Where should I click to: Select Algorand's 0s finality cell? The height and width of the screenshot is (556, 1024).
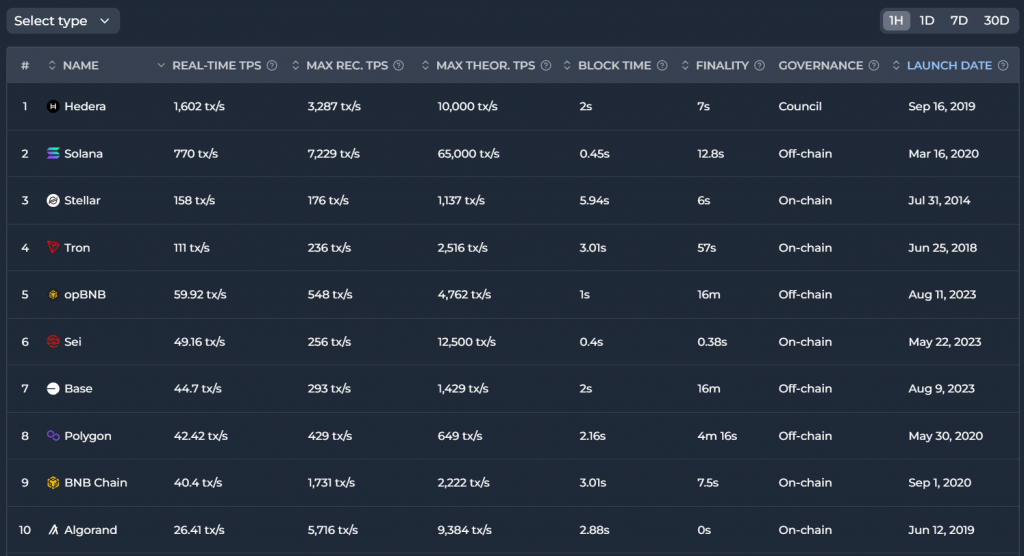point(704,530)
